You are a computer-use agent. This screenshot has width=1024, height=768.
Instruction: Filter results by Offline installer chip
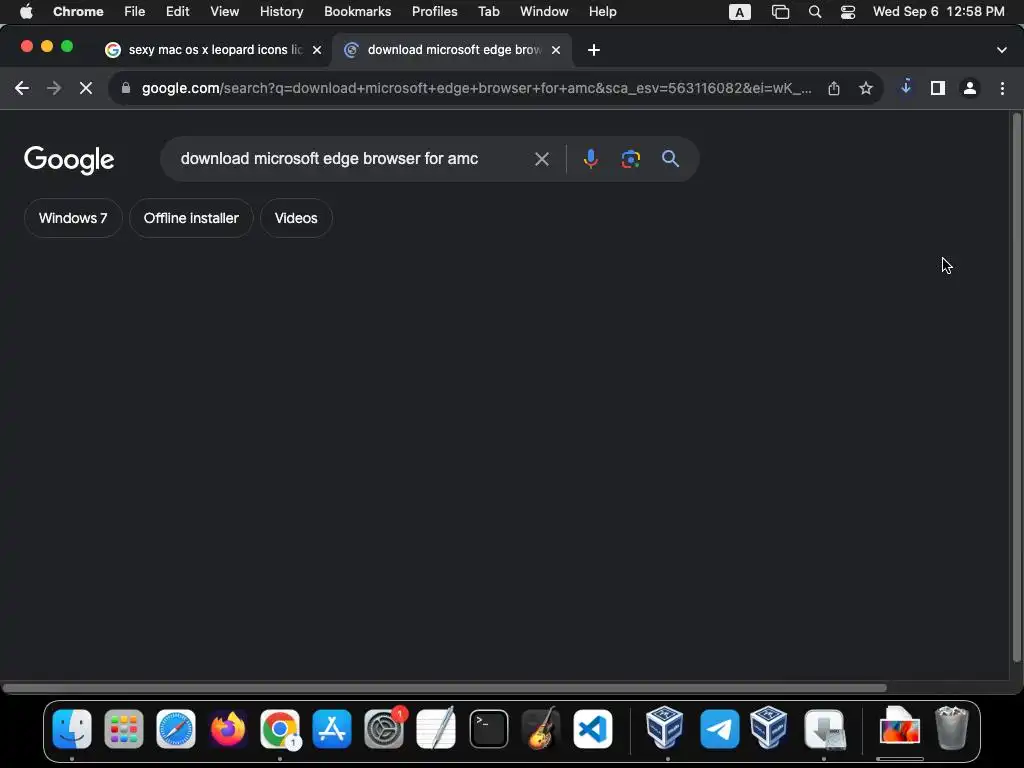click(191, 218)
